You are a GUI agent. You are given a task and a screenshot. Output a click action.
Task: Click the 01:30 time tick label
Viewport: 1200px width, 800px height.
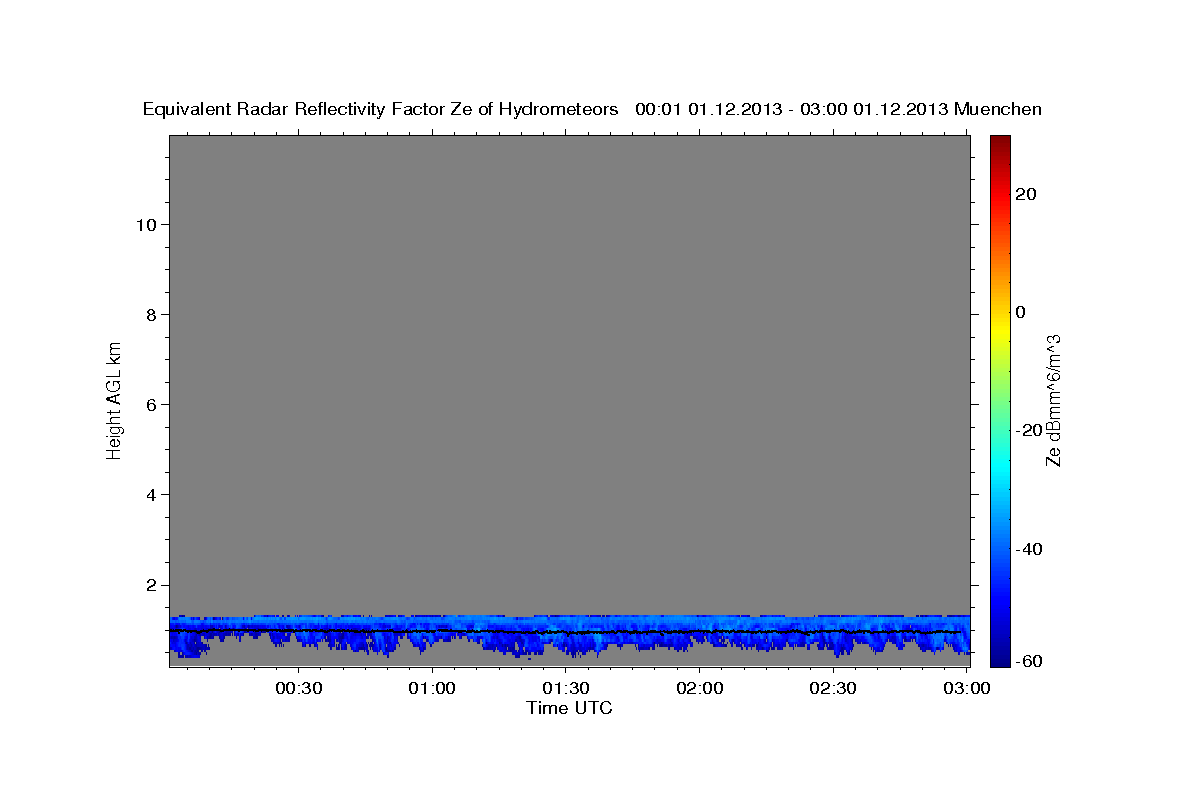[566, 688]
